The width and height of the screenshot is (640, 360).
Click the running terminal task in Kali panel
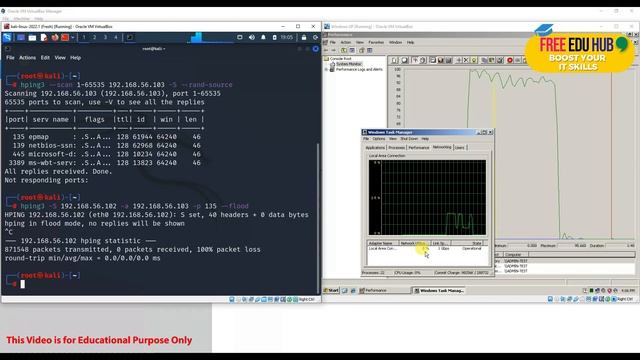[130, 38]
